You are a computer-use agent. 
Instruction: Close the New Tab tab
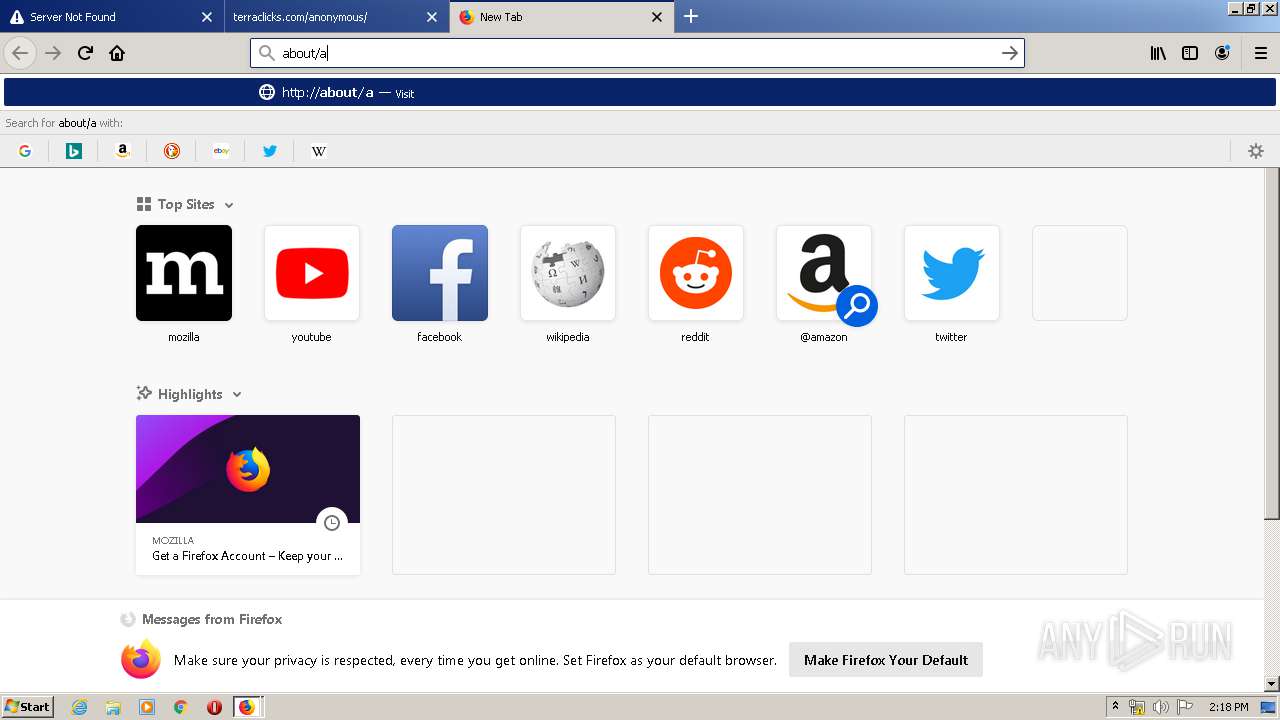pyautogui.click(x=657, y=17)
